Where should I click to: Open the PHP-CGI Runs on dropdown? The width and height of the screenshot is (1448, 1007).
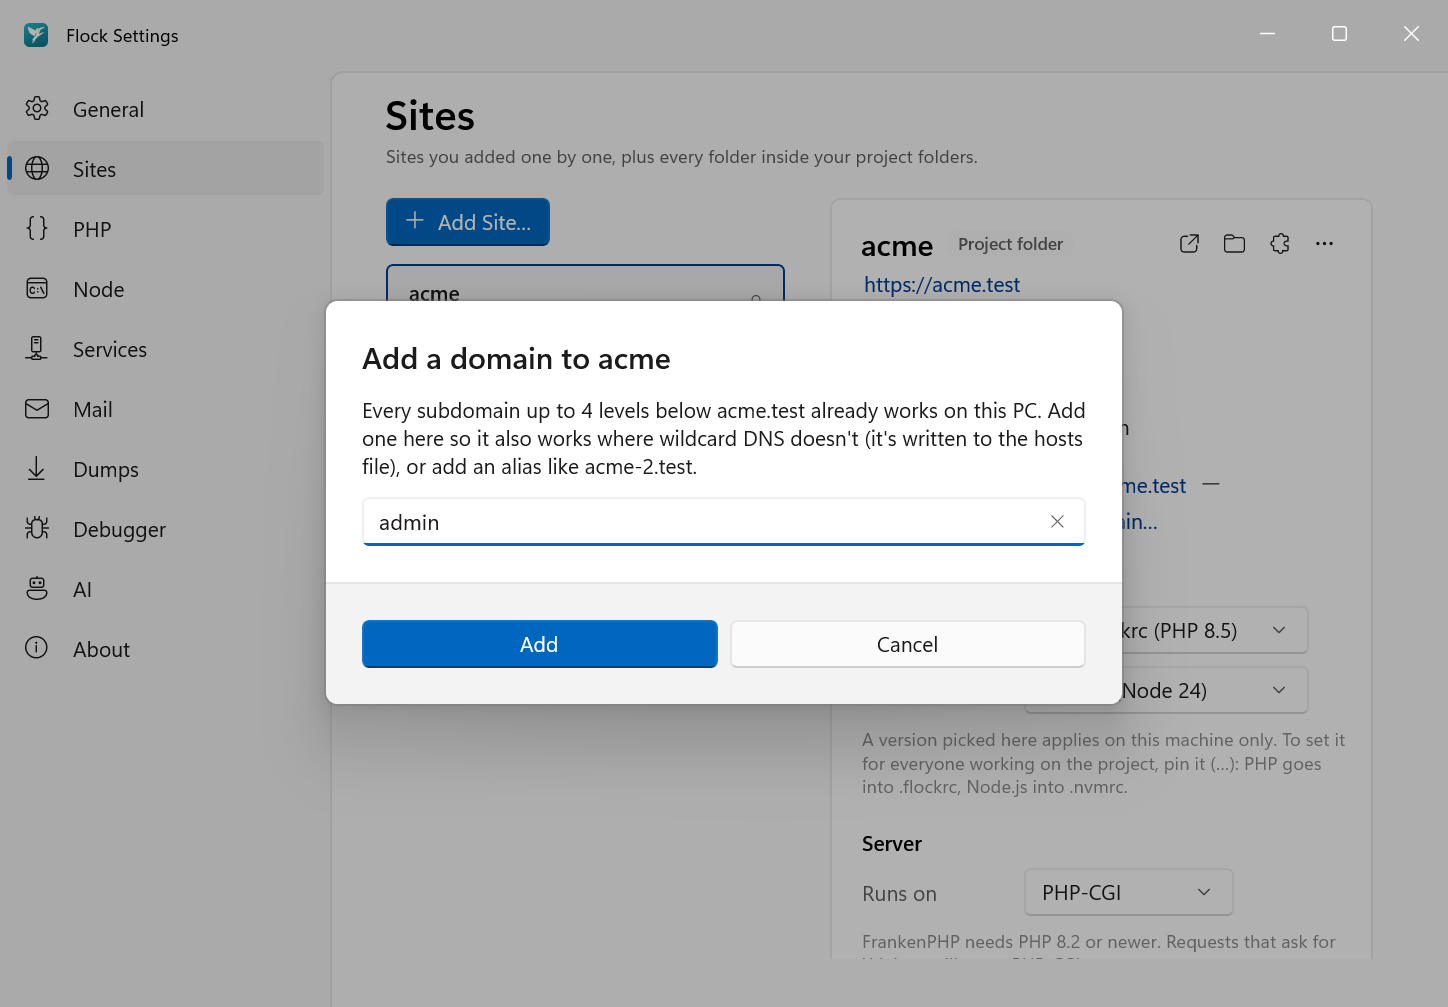tap(1129, 892)
